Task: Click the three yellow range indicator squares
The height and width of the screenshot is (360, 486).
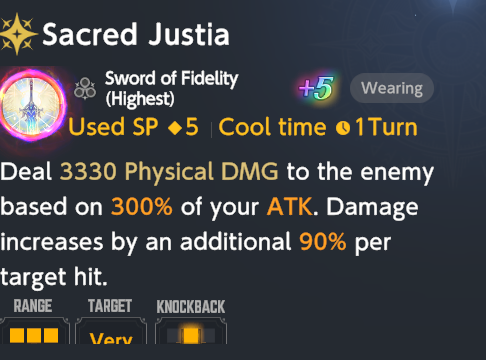Action: pyautogui.click(x=34, y=335)
